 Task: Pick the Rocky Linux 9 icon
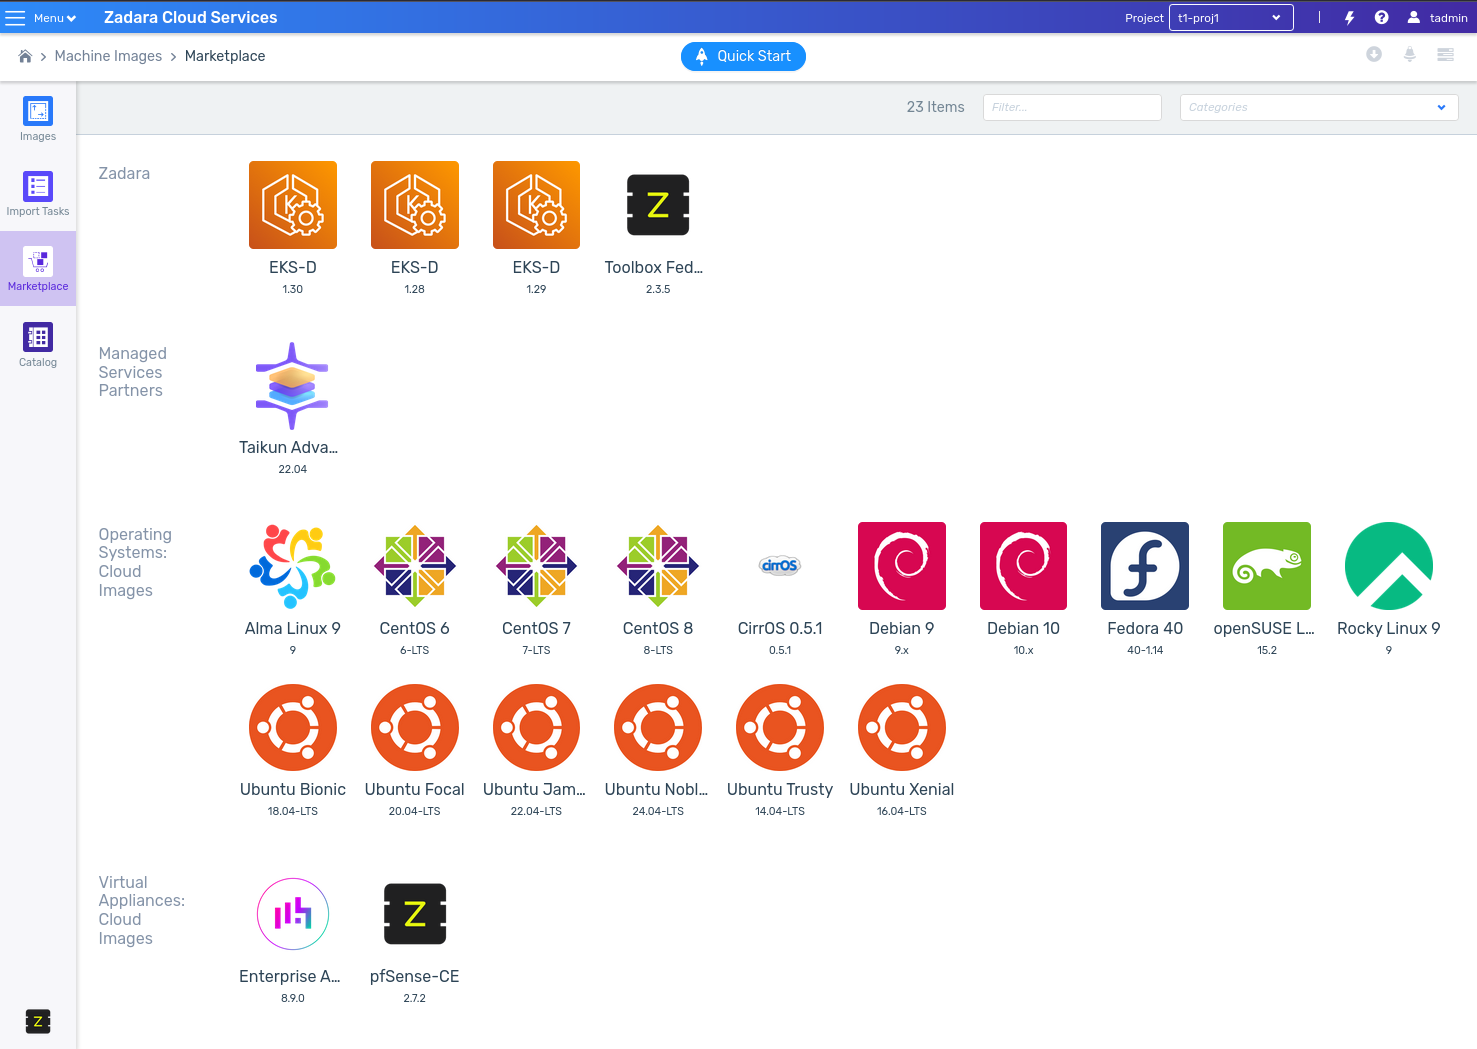click(1389, 566)
